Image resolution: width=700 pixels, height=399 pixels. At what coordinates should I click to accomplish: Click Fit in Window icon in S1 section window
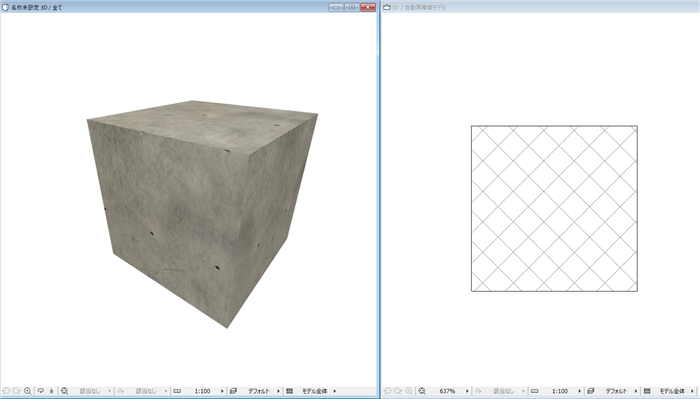pyautogui.click(x=422, y=391)
